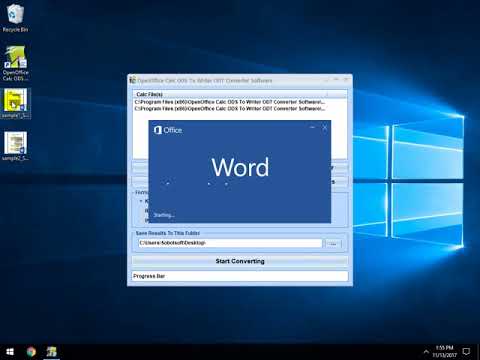Activate the converter app icon in taskbar

point(52,352)
